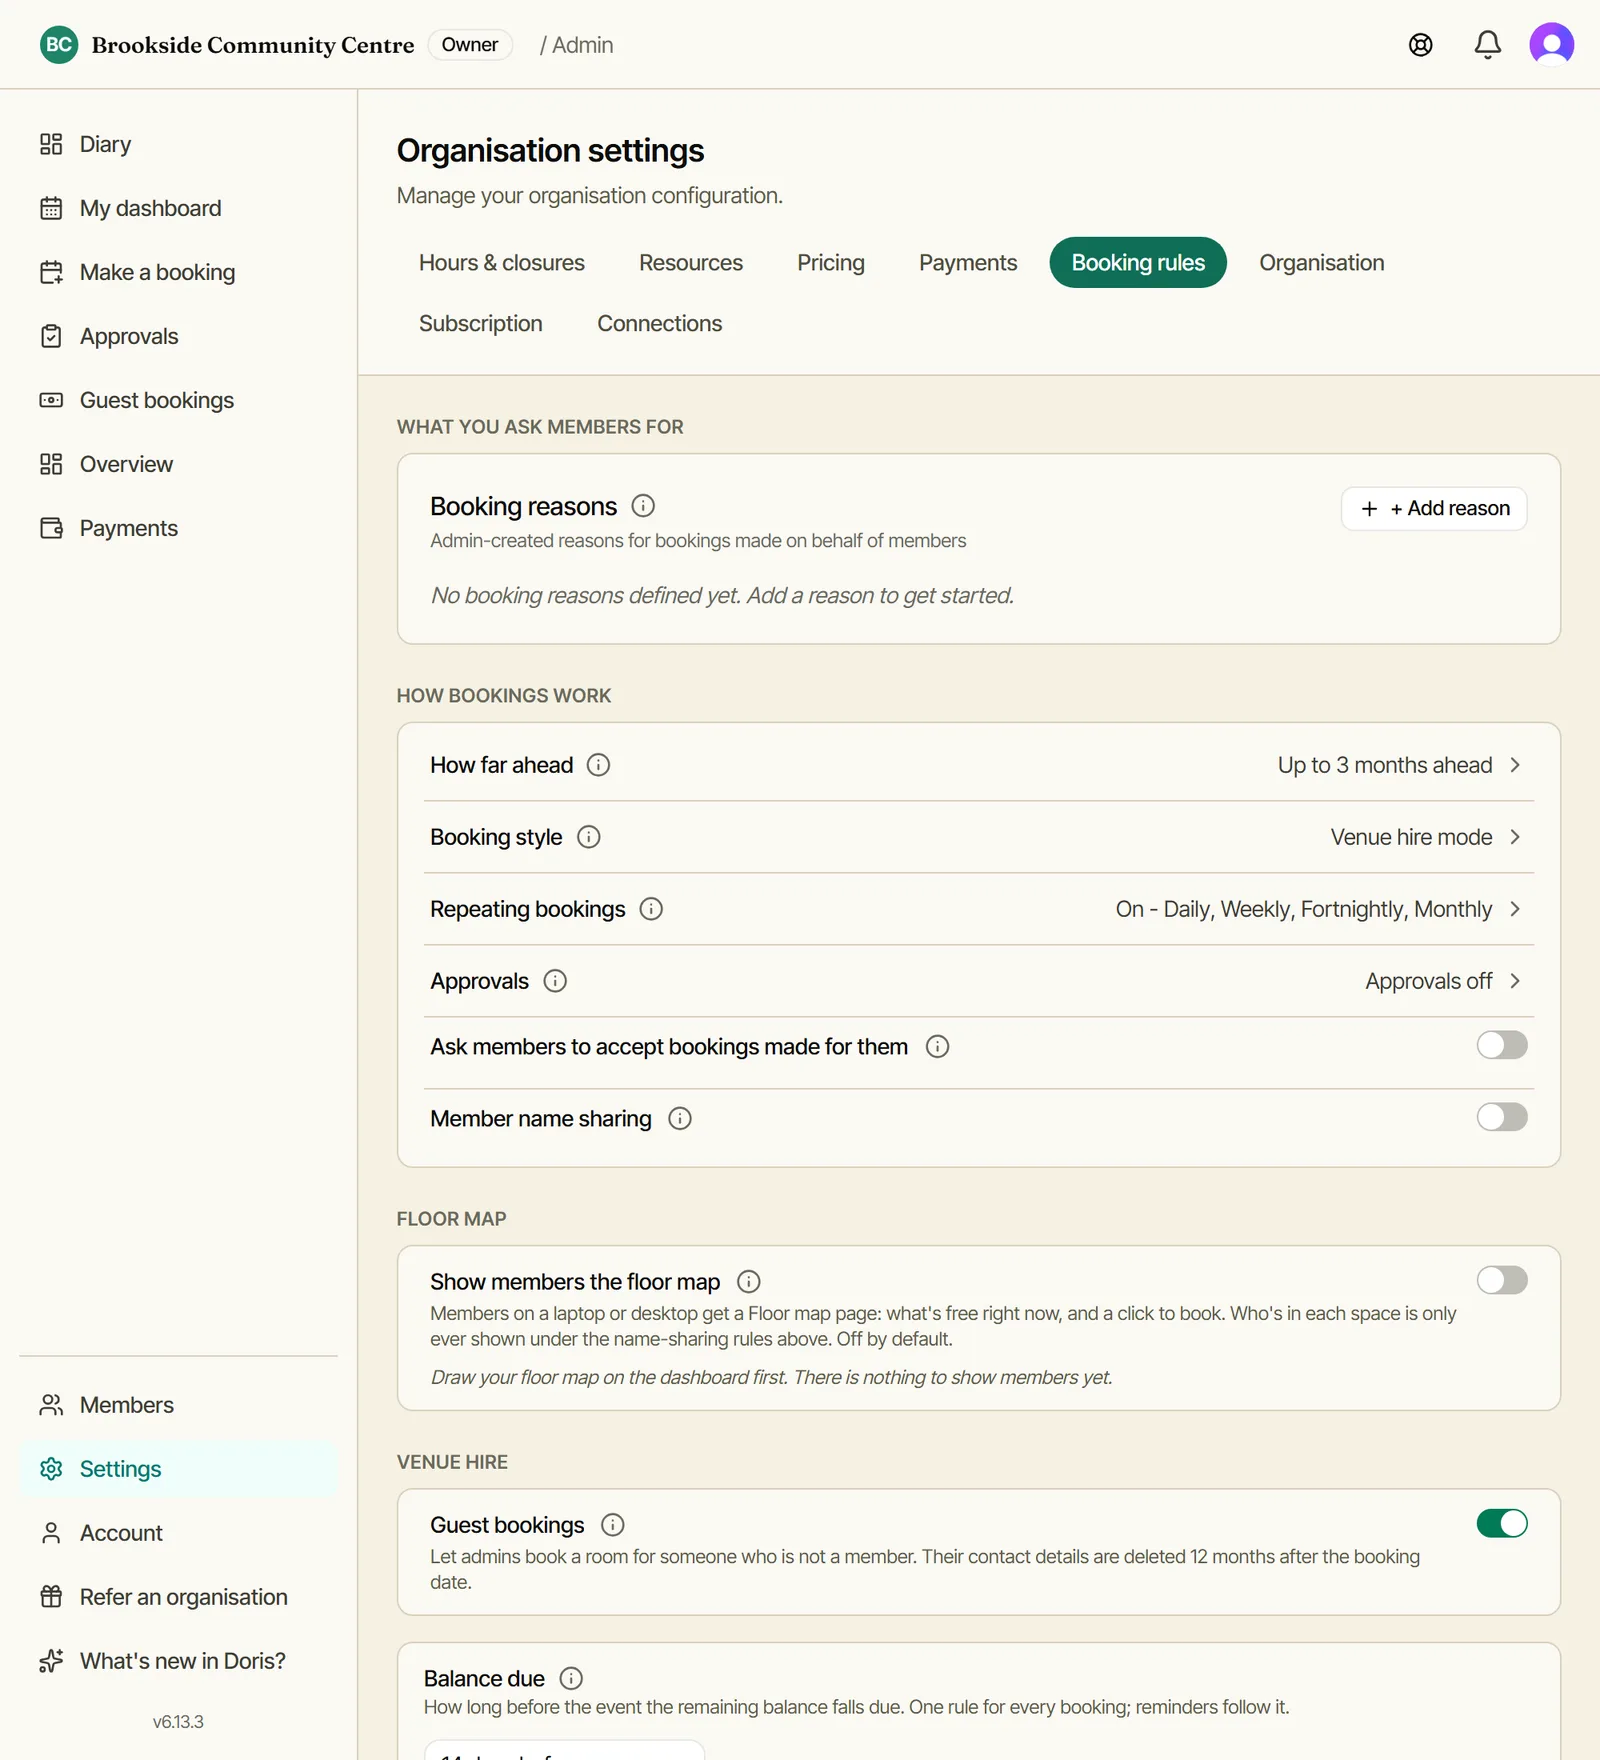Show info for Show members the floor map
This screenshot has height=1760, width=1600.
tap(748, 1282)
